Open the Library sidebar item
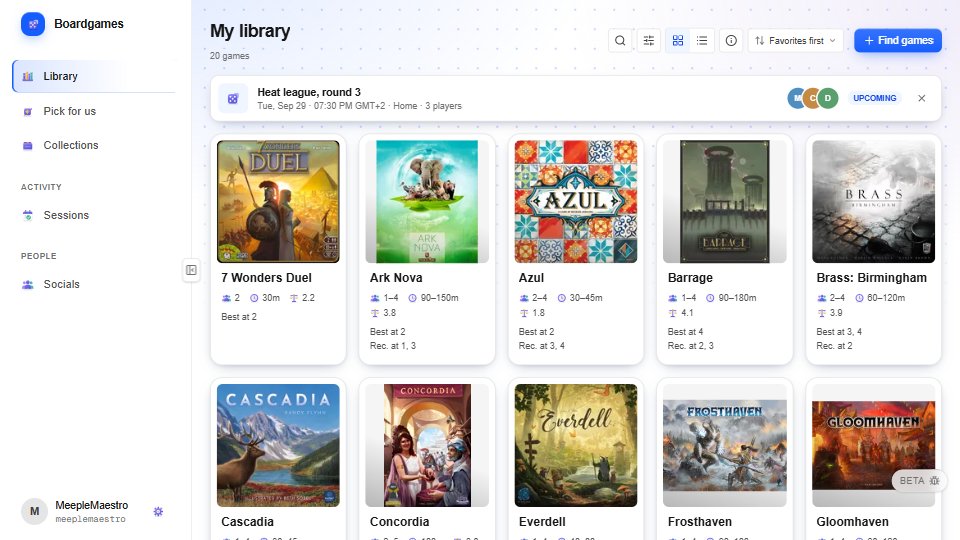The width and height of the screenshot is (960, 540). click(x=94, y=77)
